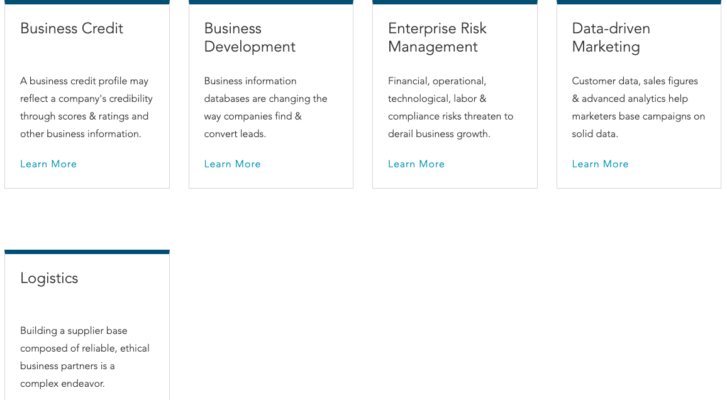
Task: Open Learn More in Business Development card
Action: click(232, 164)
